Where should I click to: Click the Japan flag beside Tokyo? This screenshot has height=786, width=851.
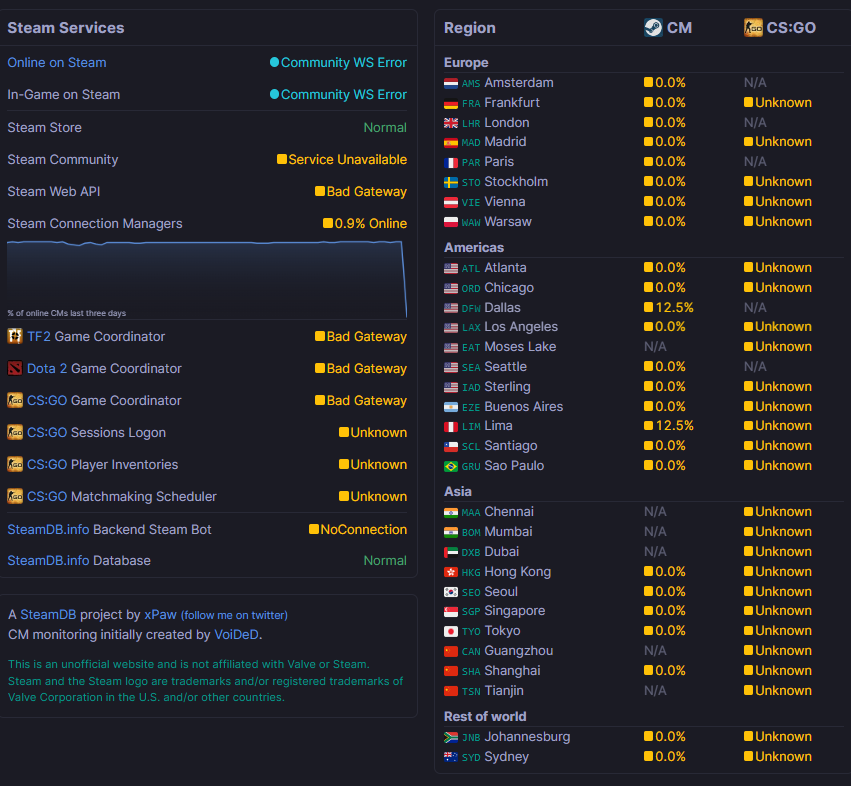coord(450,631)
